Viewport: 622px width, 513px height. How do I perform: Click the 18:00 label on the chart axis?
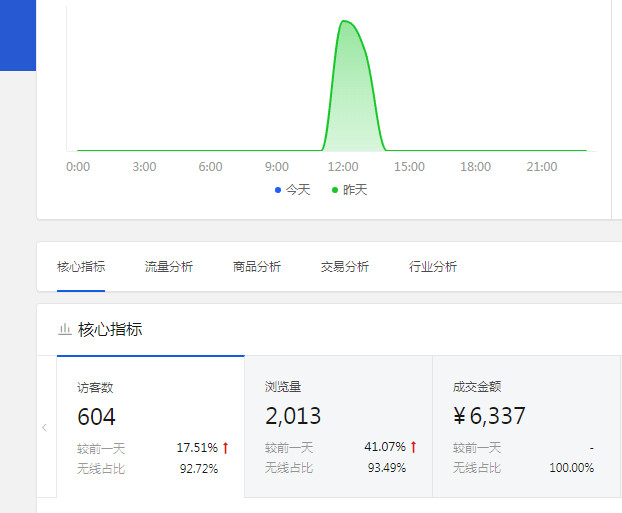point(475,167)
